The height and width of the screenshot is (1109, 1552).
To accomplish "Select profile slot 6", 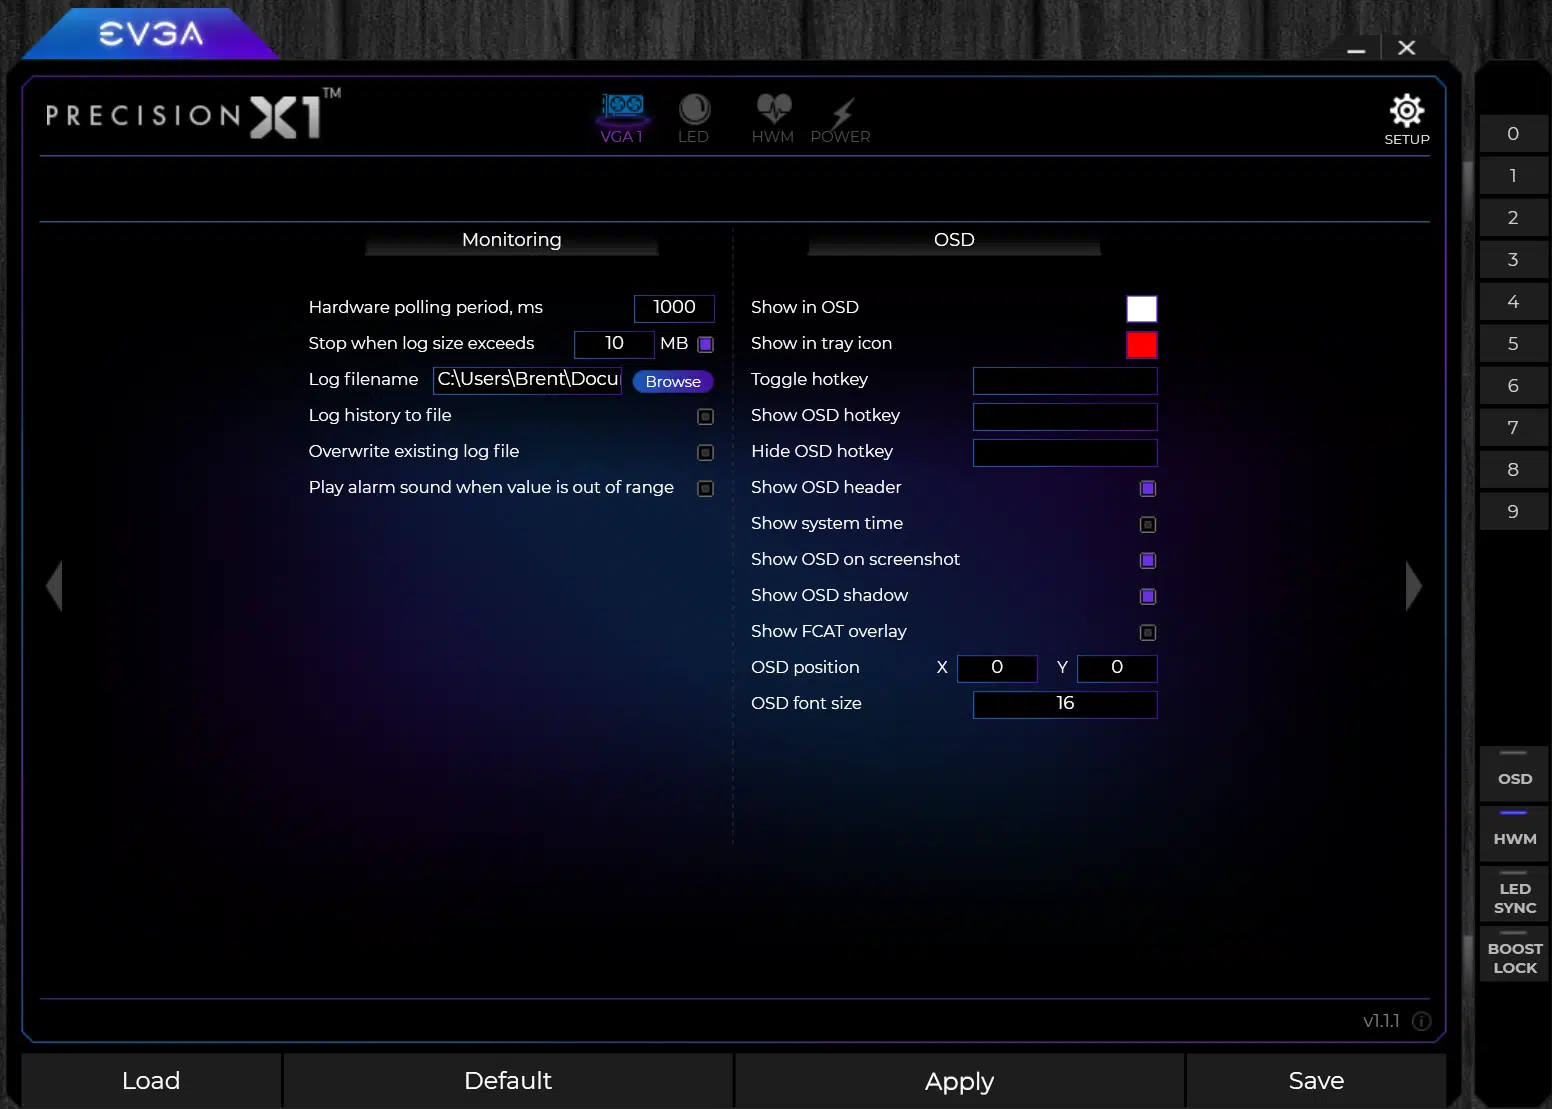I will 1513,385.
